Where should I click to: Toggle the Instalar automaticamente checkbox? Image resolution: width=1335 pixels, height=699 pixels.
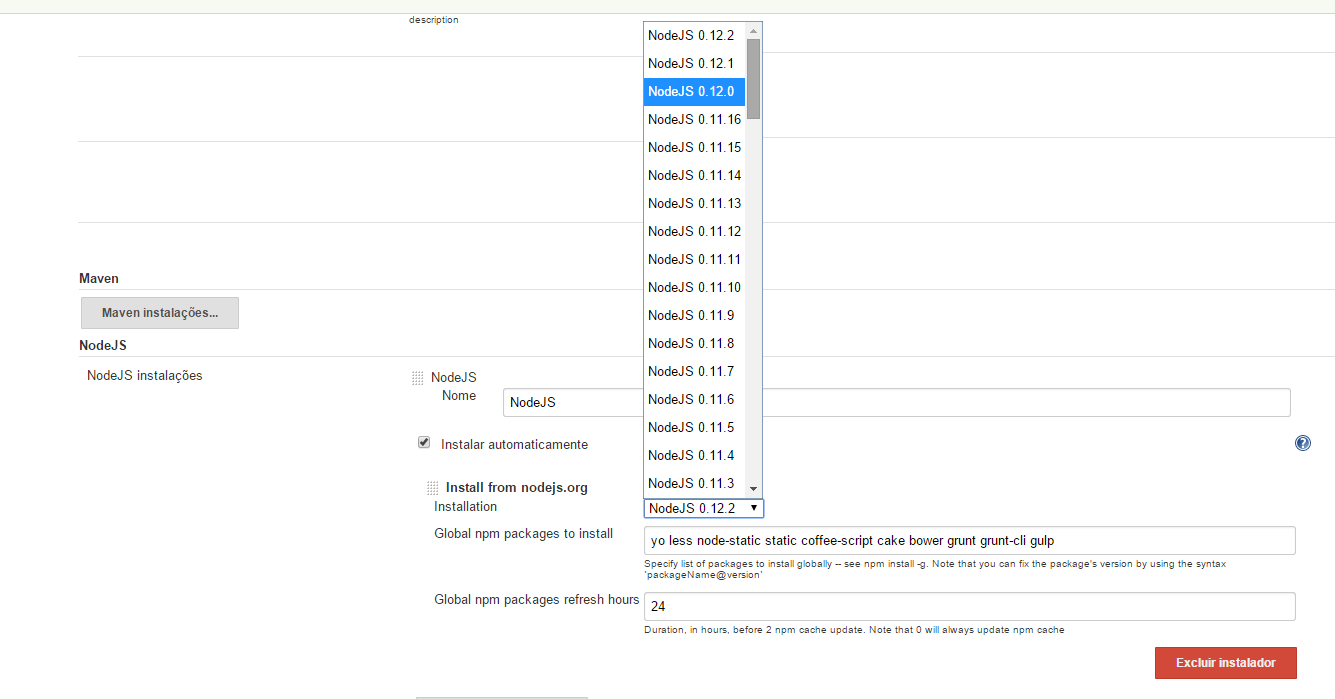click(x=424, y=442)
